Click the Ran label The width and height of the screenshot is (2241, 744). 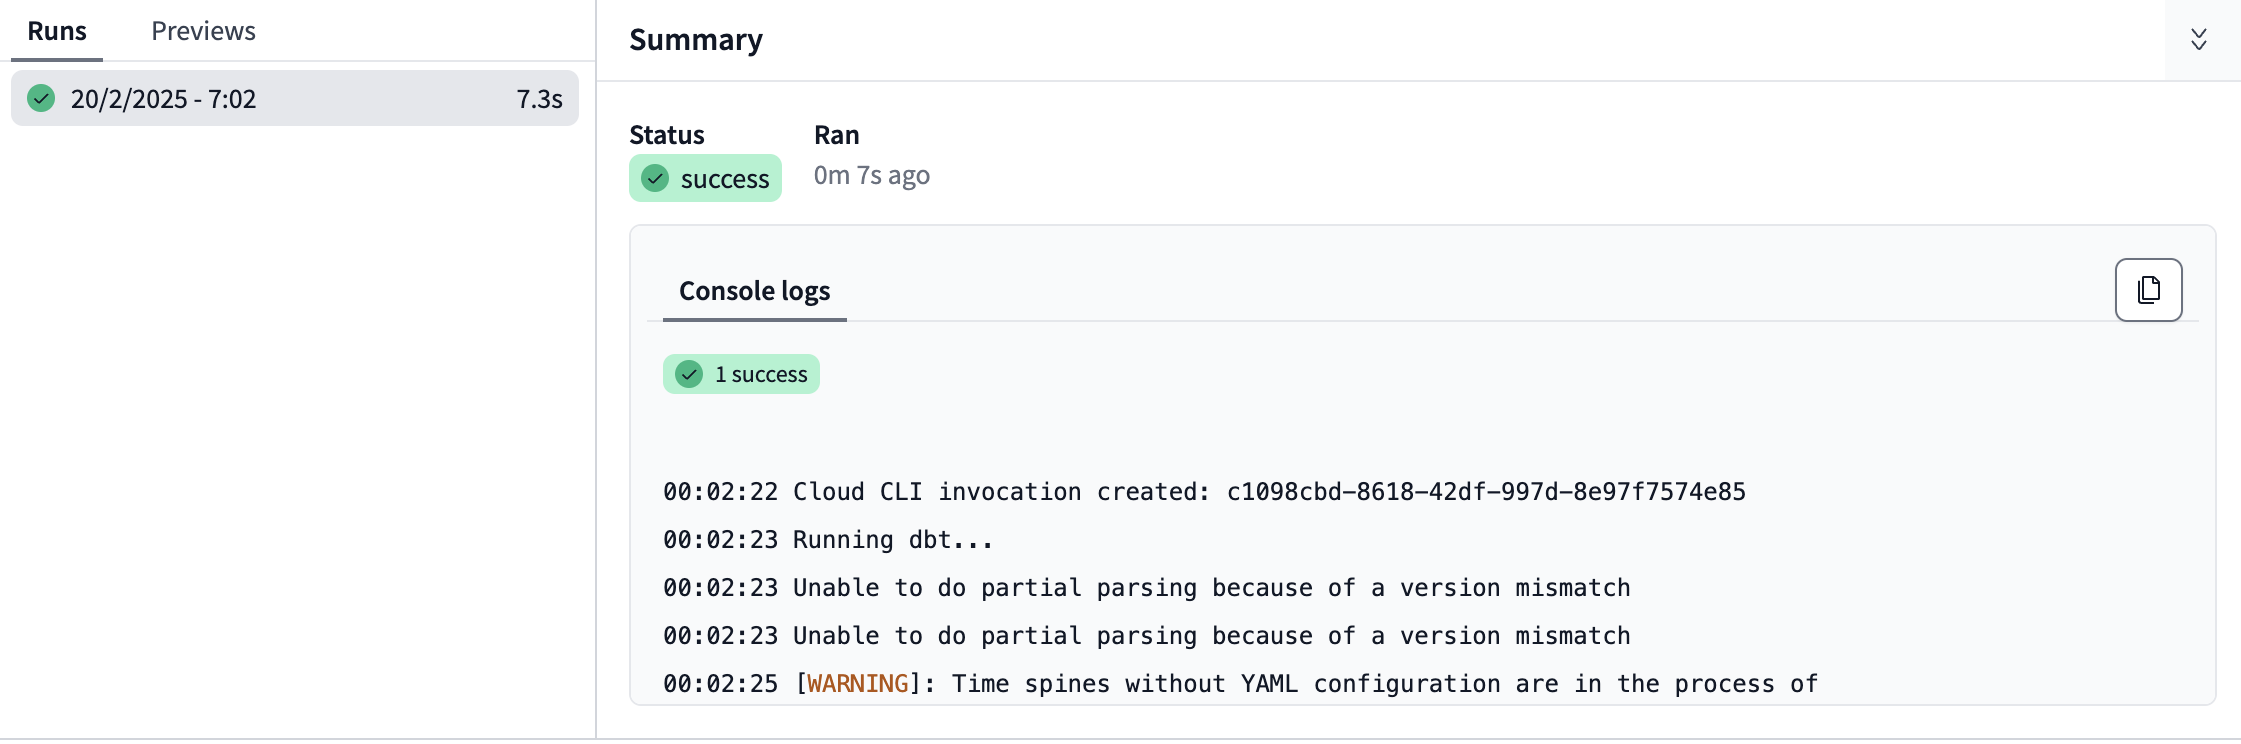click(836, 135)
